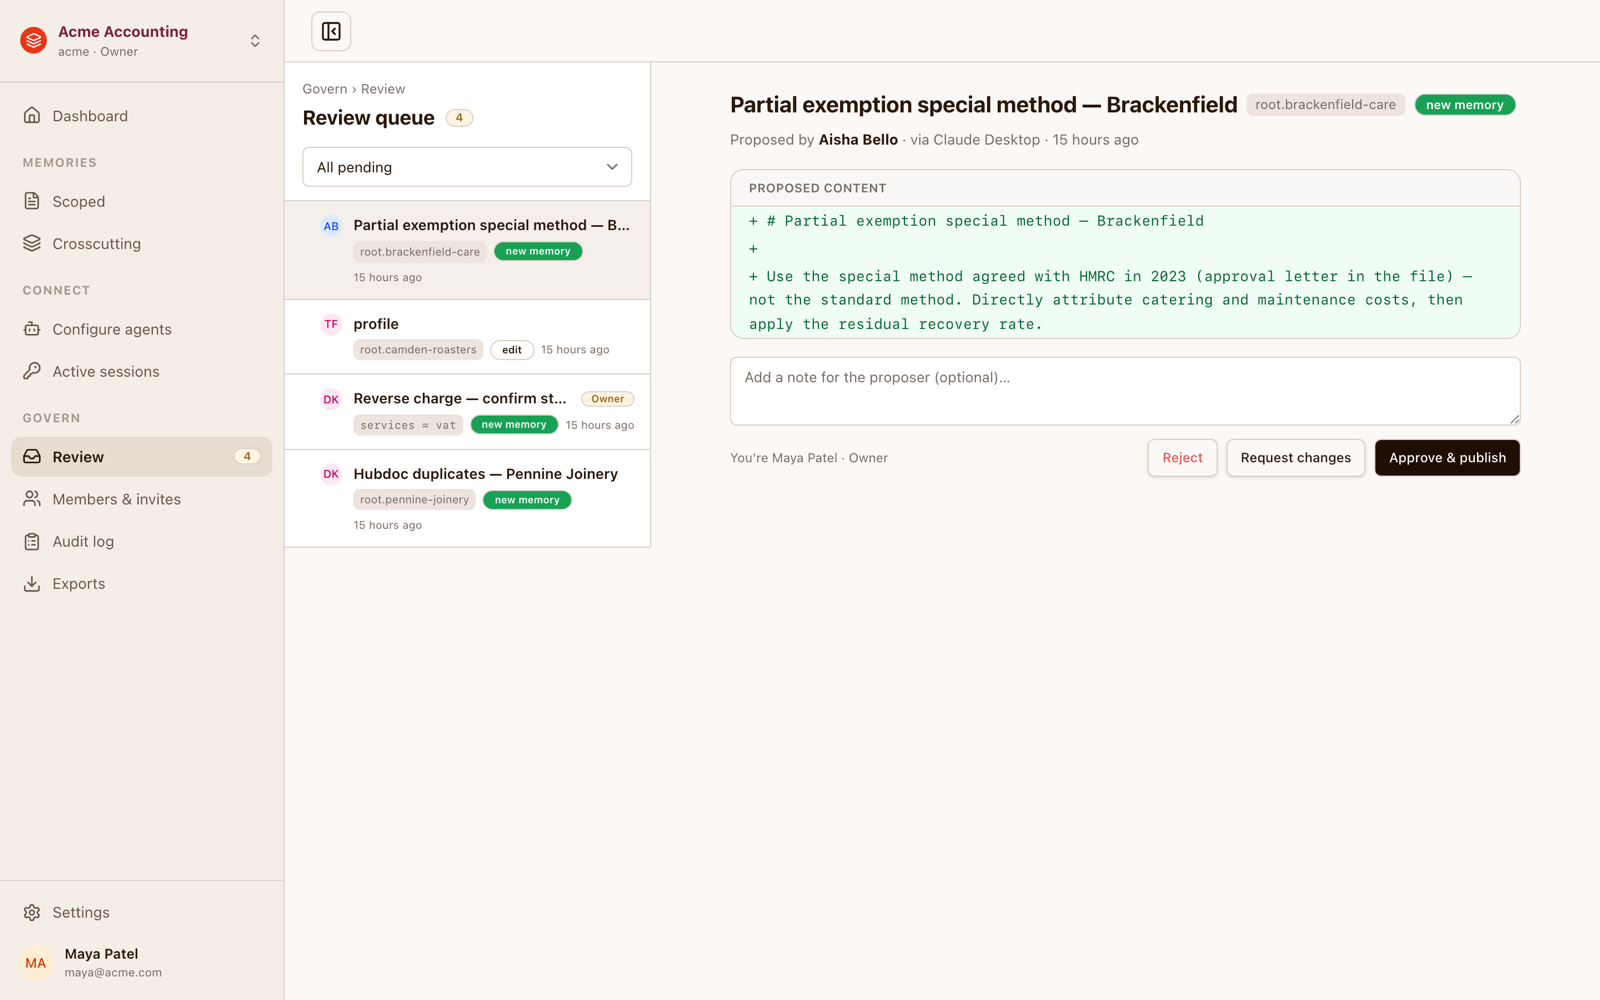Select the Partial exemption special method queue item

click(467, 250)
